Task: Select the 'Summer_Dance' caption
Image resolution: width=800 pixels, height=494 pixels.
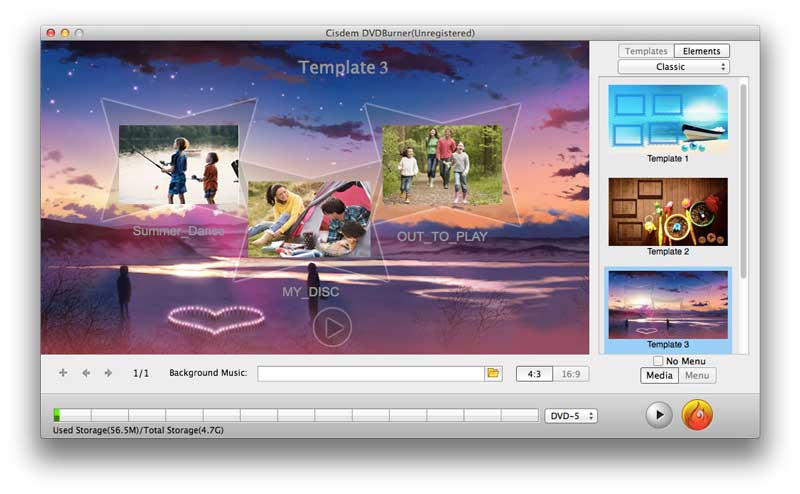Action: coord(179,231)
